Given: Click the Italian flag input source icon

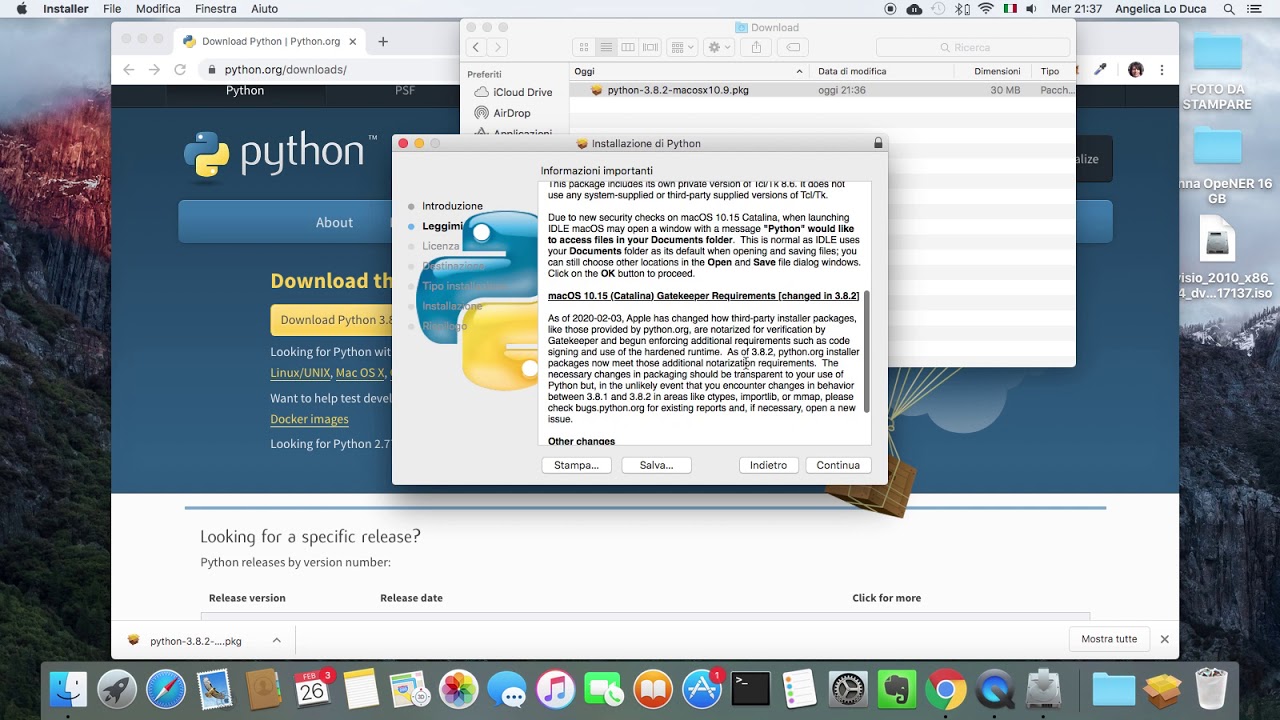Looking at the screenshot, I should [x=1010, y=9].
